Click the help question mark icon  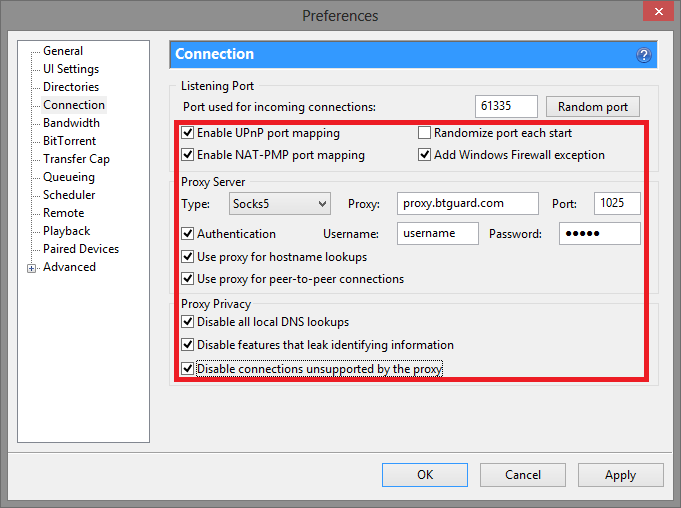coord(643,55)
